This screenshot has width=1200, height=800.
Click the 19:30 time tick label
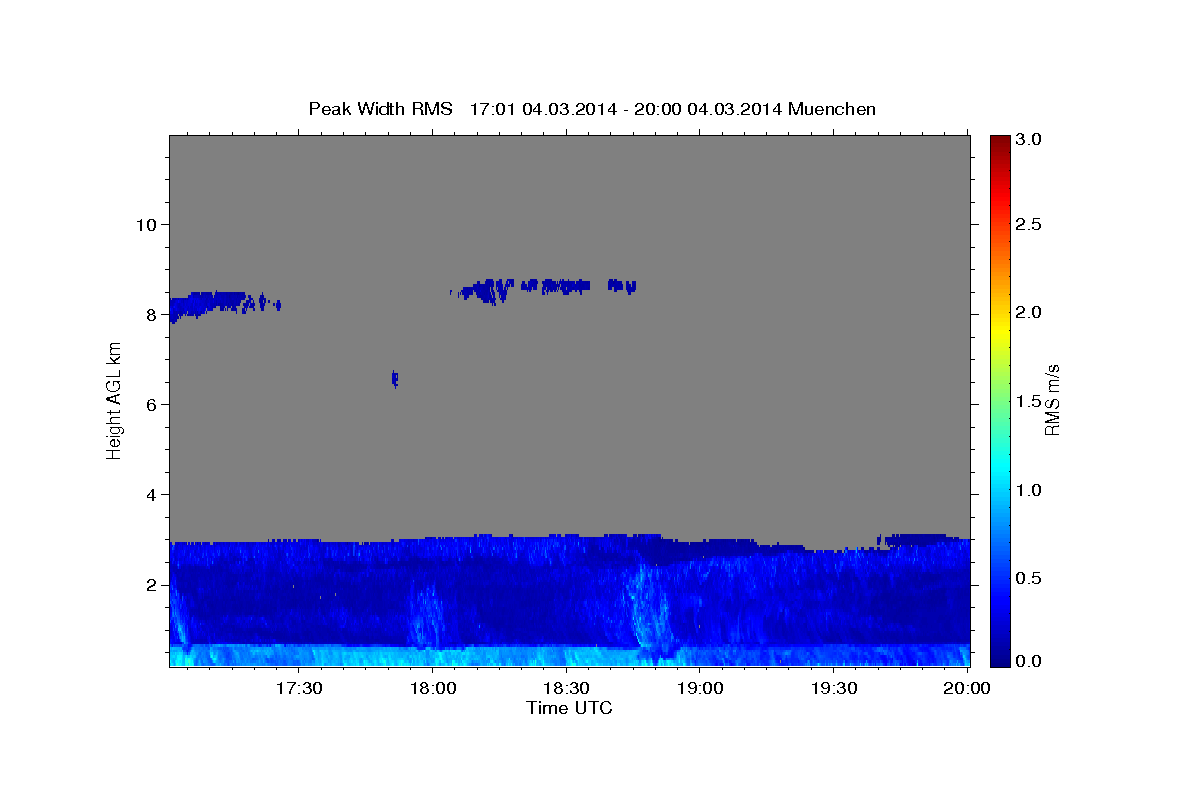pos(834,689)
